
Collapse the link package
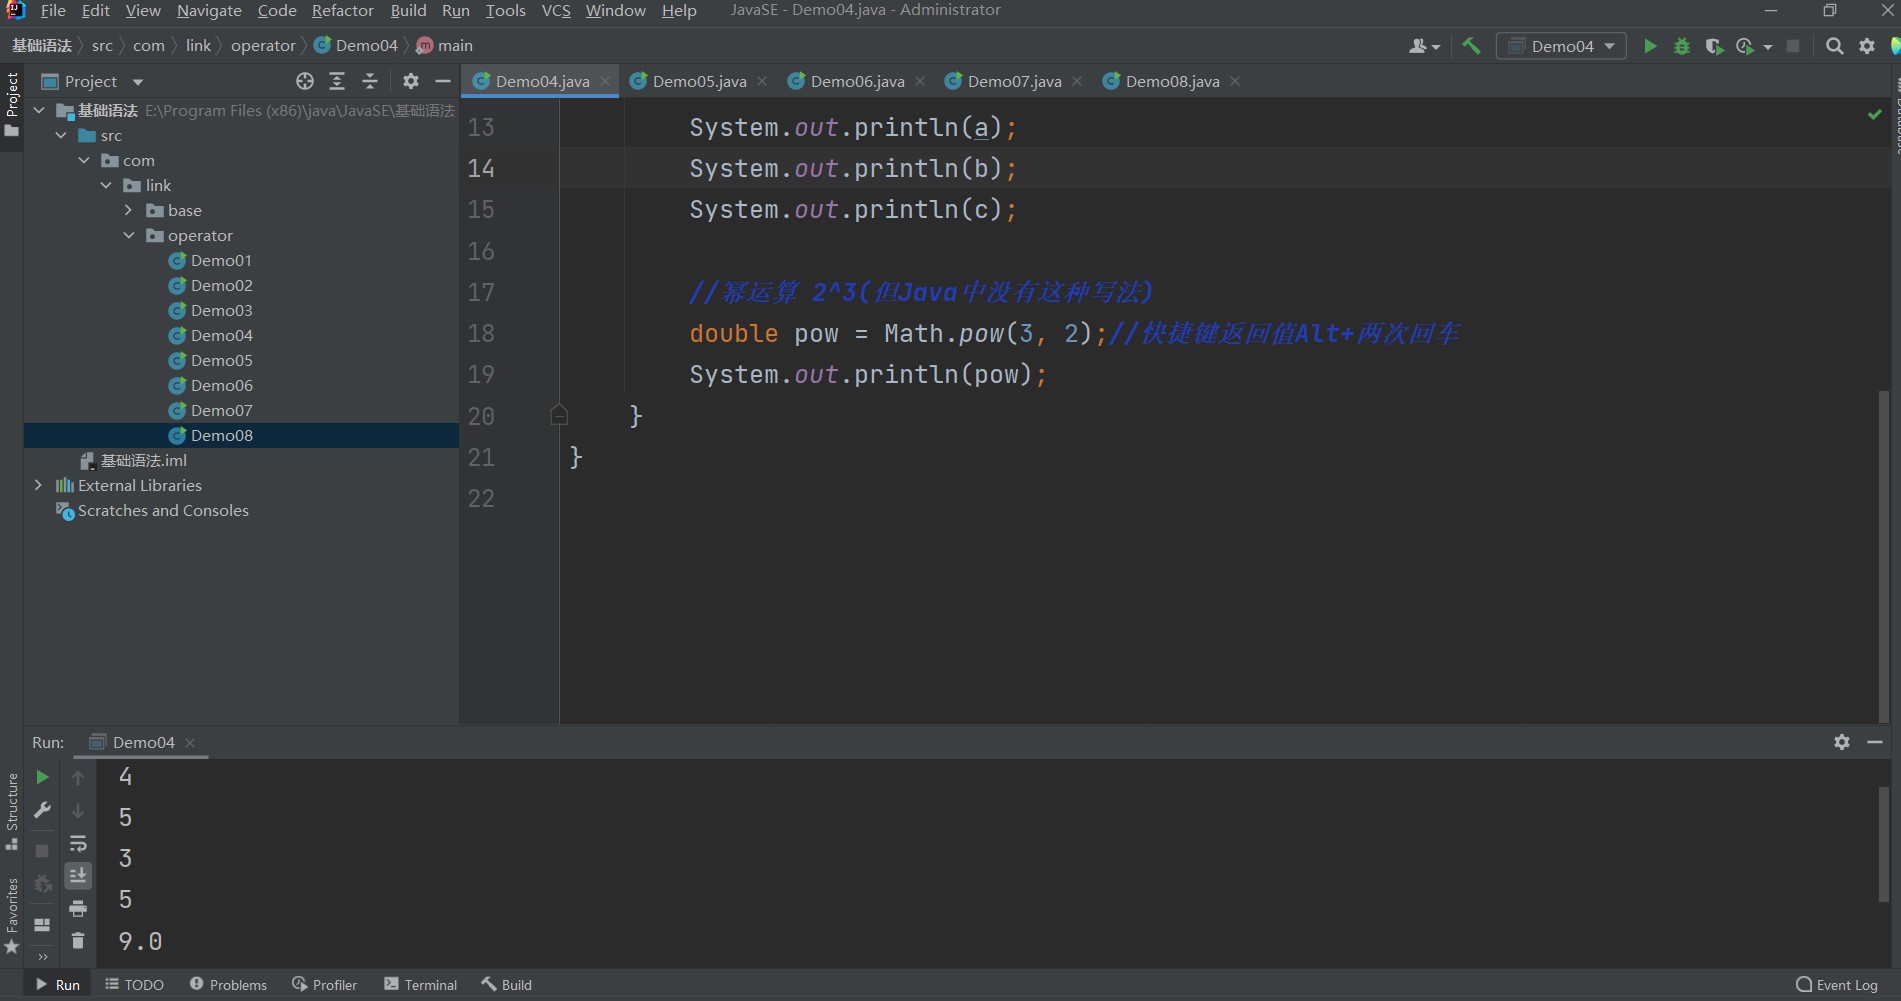(x=106, y=185)
